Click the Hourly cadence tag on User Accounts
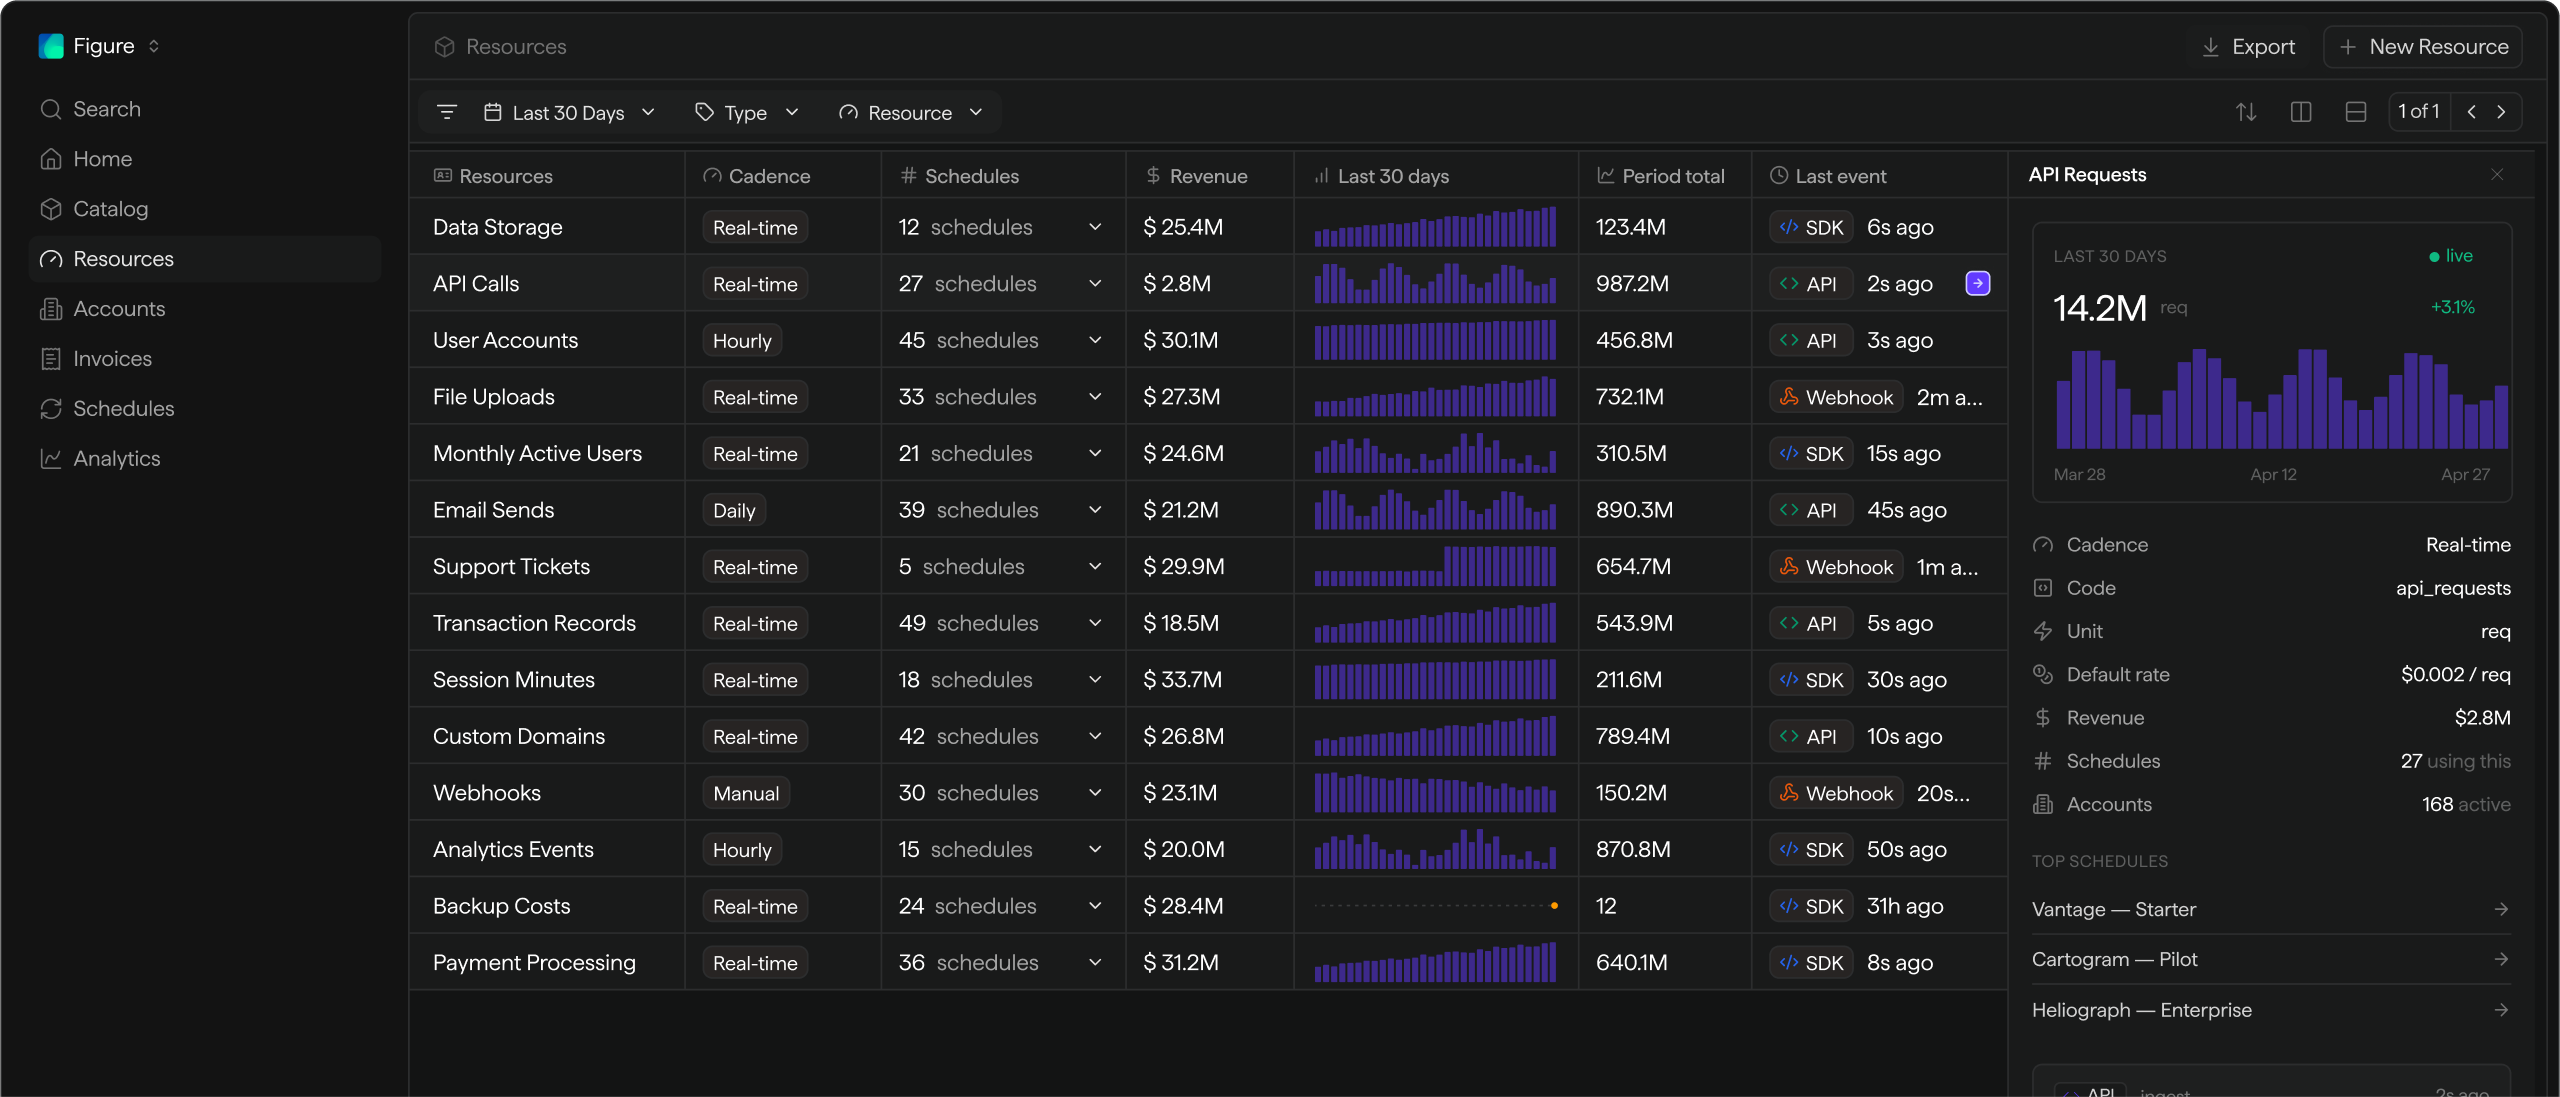Screen dimensions: 2560x1097 (742, 340)
